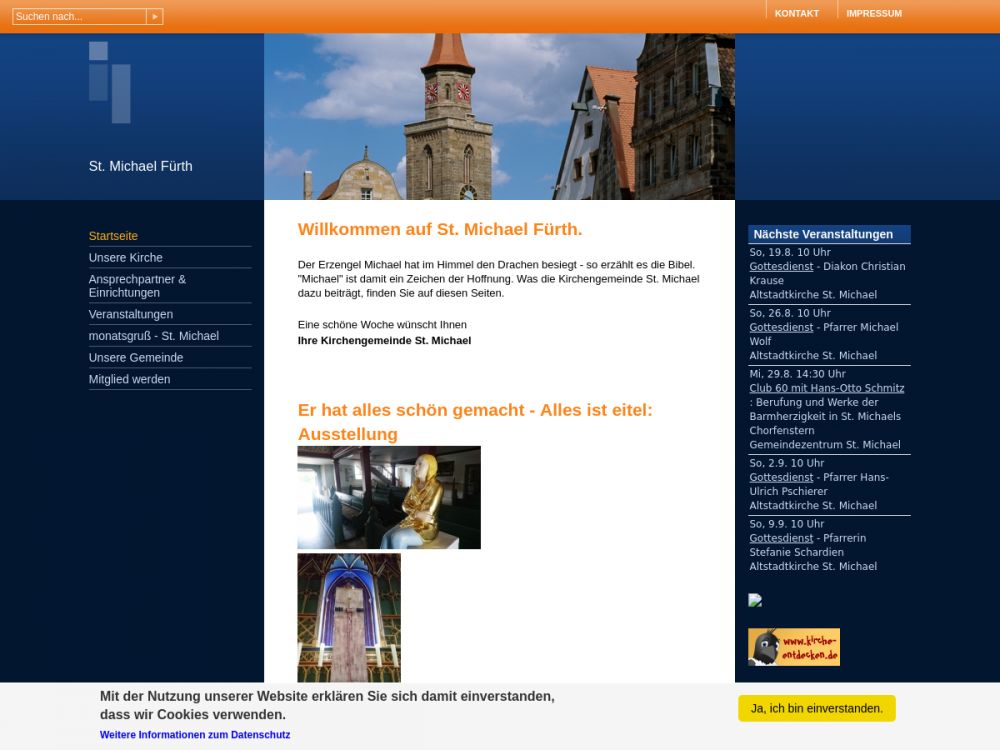Select 'Ansprechpartner & Einrichtungen' menu entry

(x=137, y=286)
